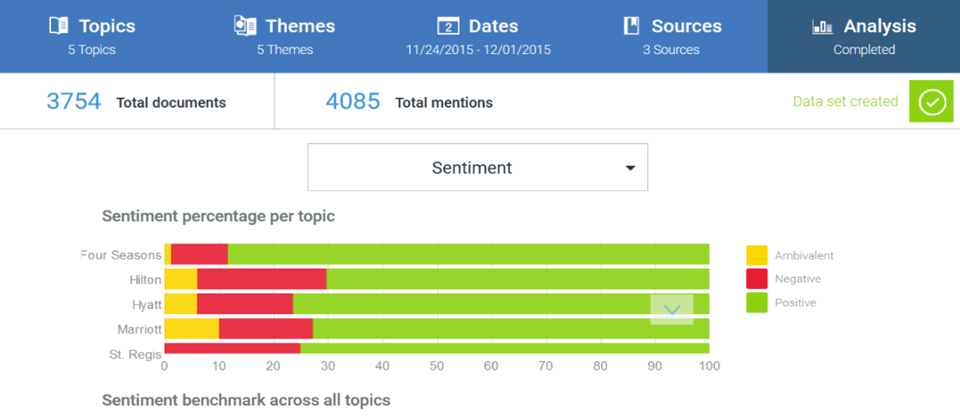Click the Total mentions label
The width and height of the screenshot is (960, 420).
point(444,103)
